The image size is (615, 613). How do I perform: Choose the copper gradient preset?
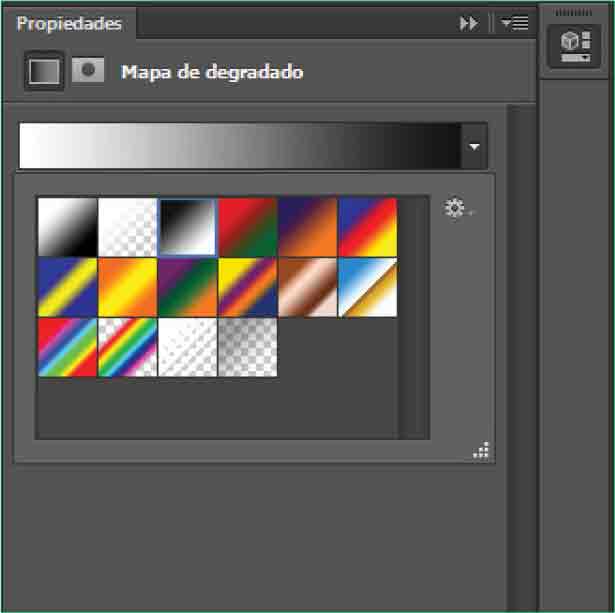(307, 287)
